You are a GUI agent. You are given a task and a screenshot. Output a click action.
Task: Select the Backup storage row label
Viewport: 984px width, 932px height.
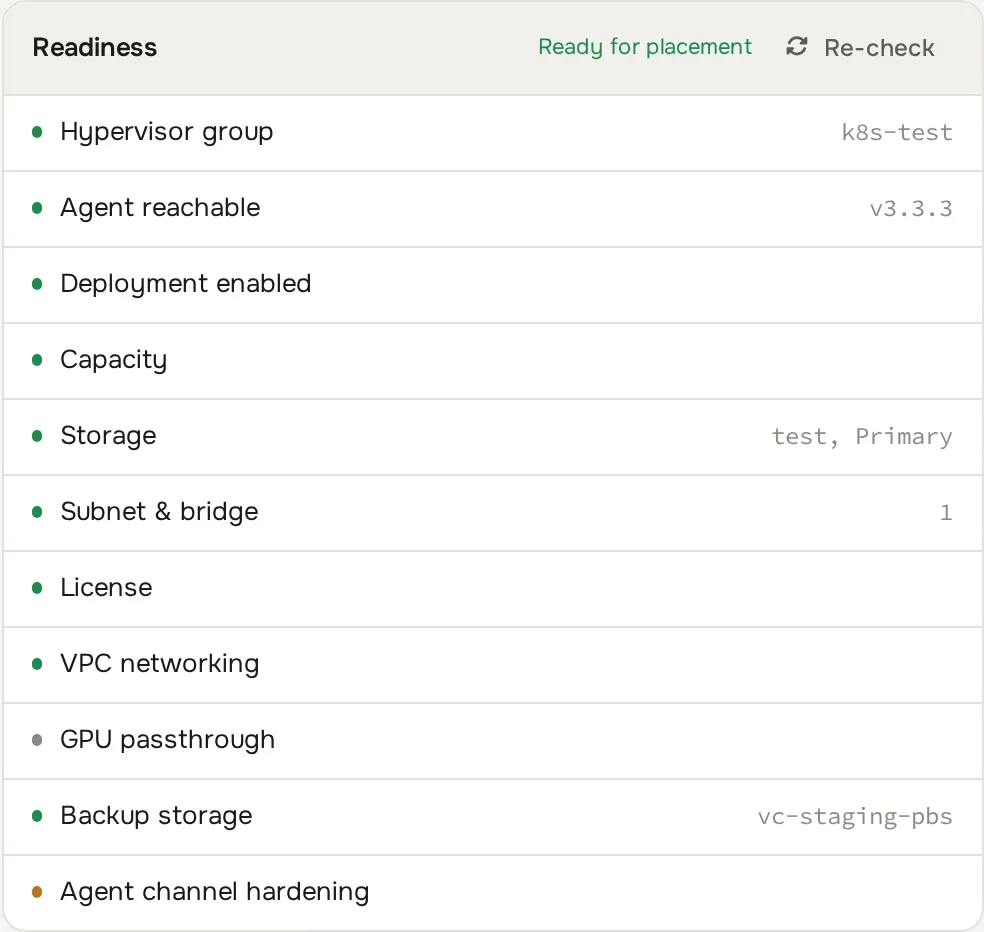pos(156,817)
